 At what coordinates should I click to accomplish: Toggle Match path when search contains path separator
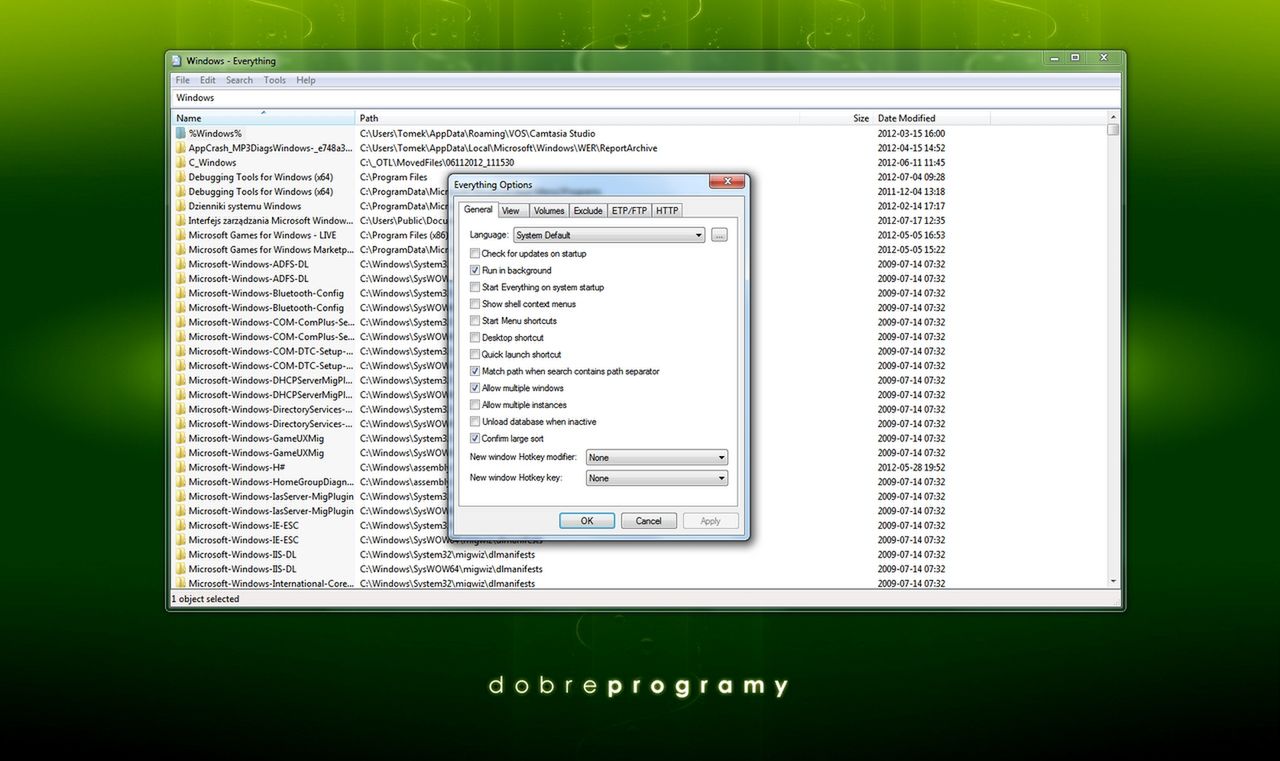(x=475, y=371)
